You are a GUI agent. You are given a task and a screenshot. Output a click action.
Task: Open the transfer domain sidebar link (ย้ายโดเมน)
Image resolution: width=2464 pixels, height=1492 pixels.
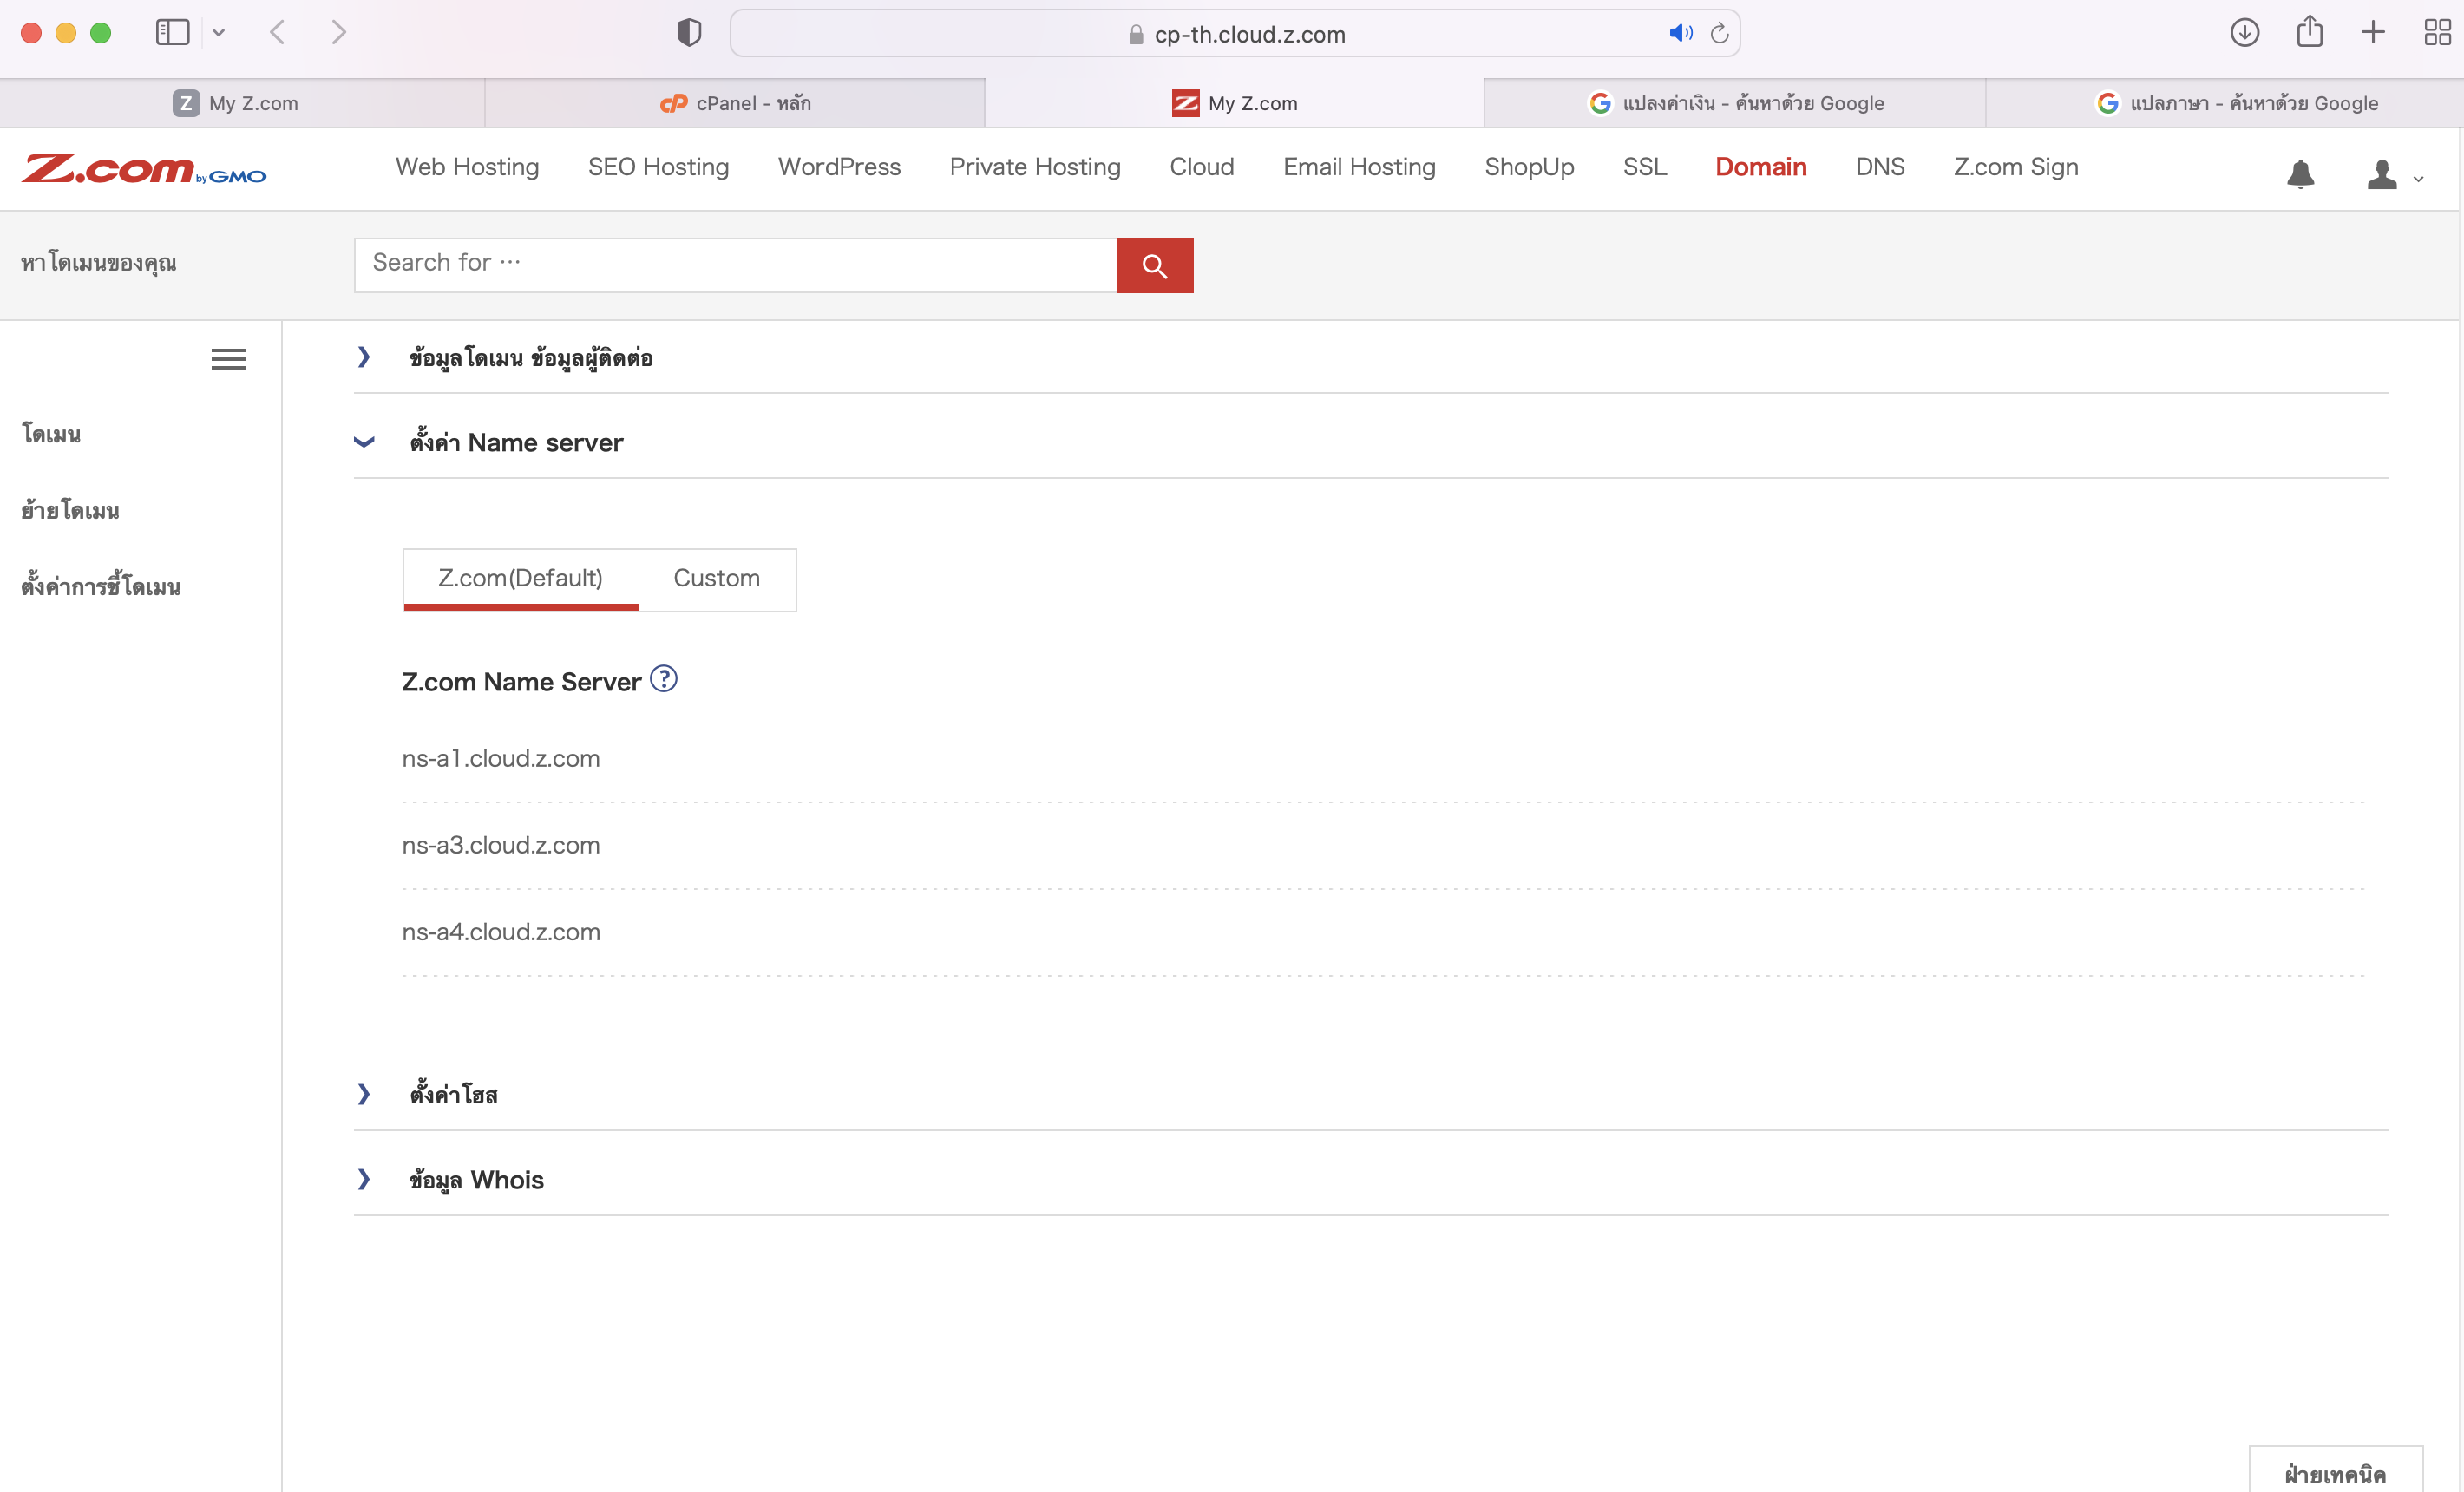click(x=70, y=510)
